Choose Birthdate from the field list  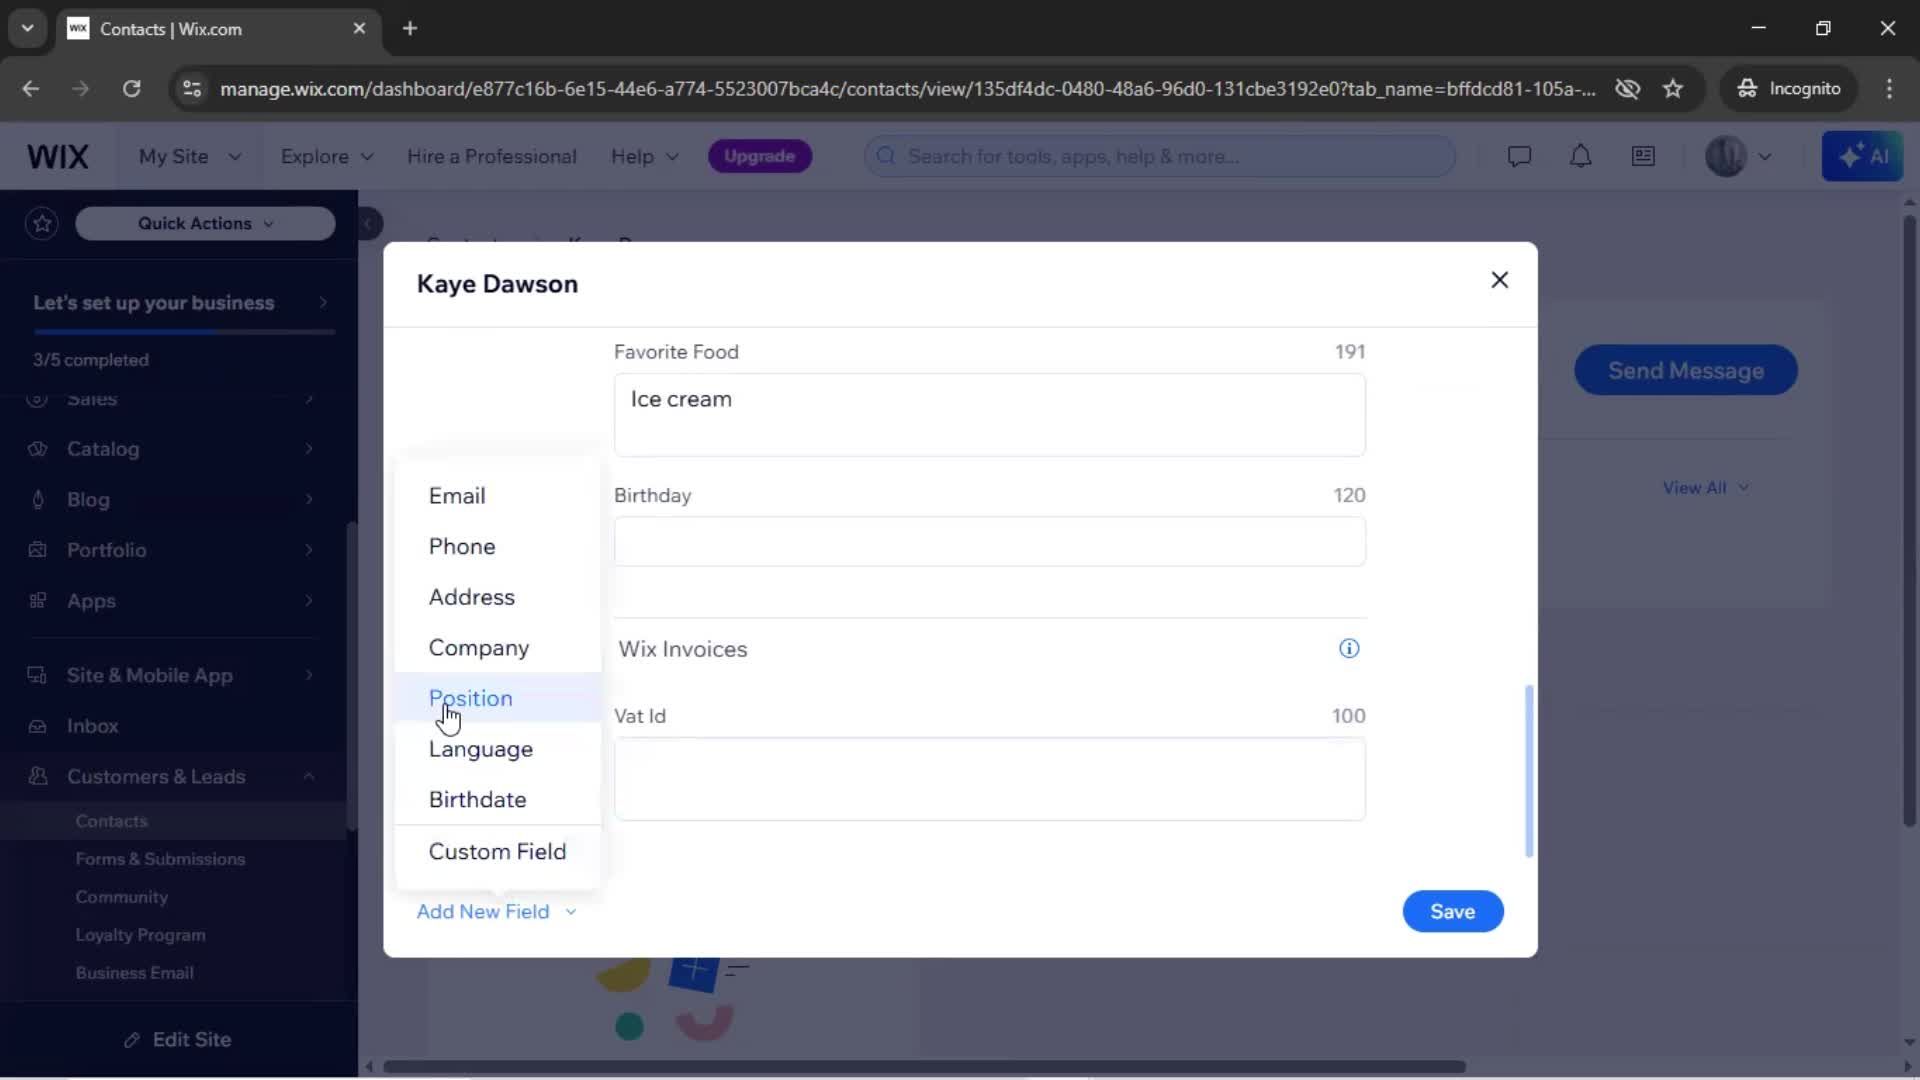tap(498, 800)
